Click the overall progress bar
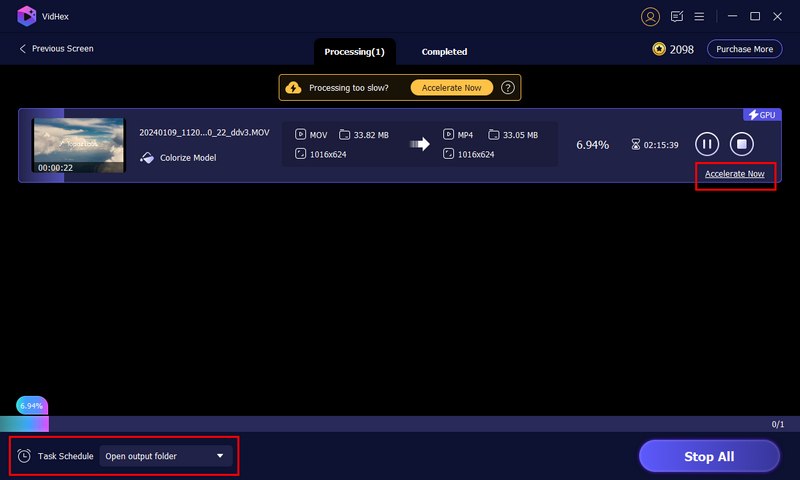The height and width of the screenshot is (480, 800). tap(400, 424)
